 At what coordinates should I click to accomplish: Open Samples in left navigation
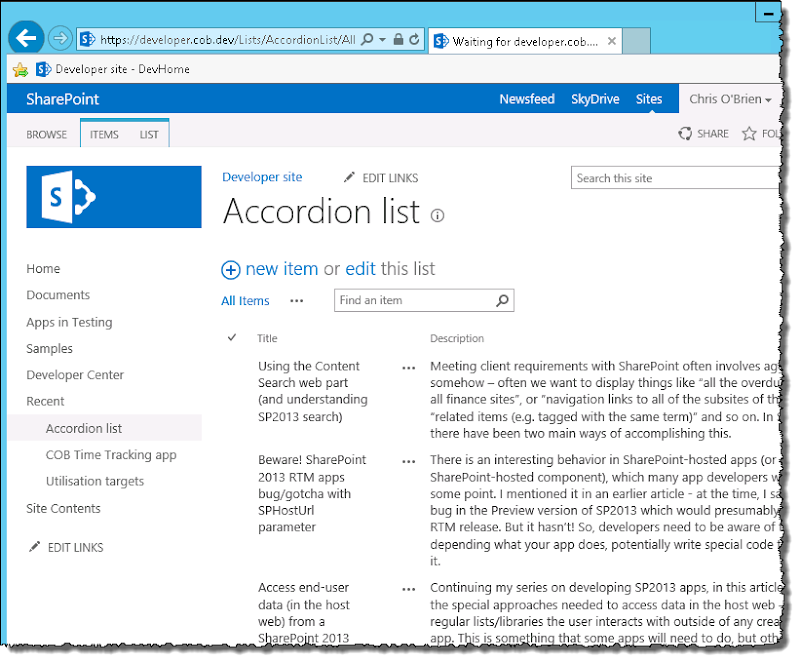tap(49, 348)
